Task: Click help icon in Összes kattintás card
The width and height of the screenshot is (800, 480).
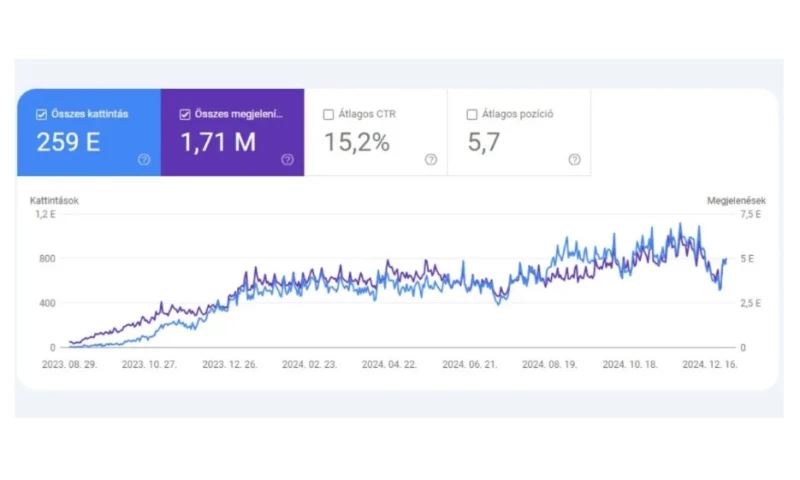Action: coord(144,159)
